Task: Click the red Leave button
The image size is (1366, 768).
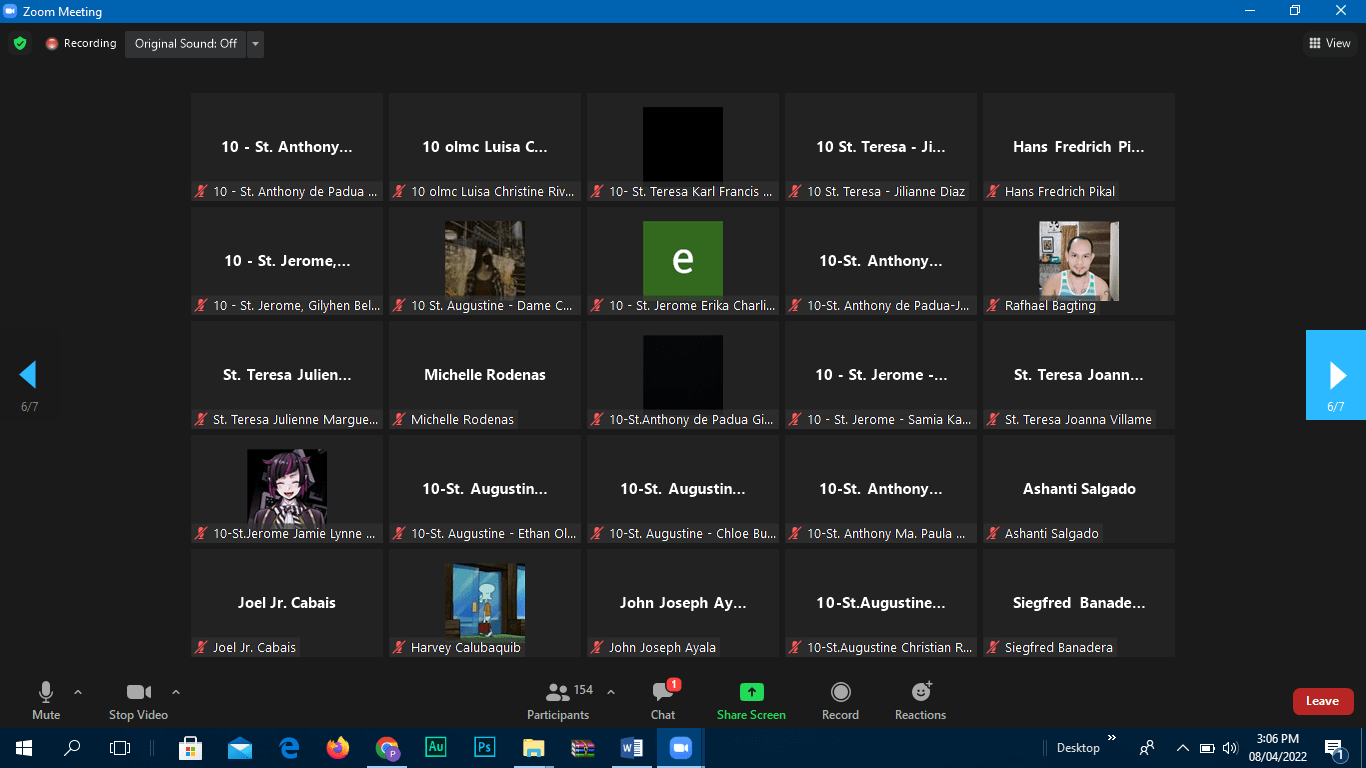Action: pyautogui.click(x=1322, y=701)
